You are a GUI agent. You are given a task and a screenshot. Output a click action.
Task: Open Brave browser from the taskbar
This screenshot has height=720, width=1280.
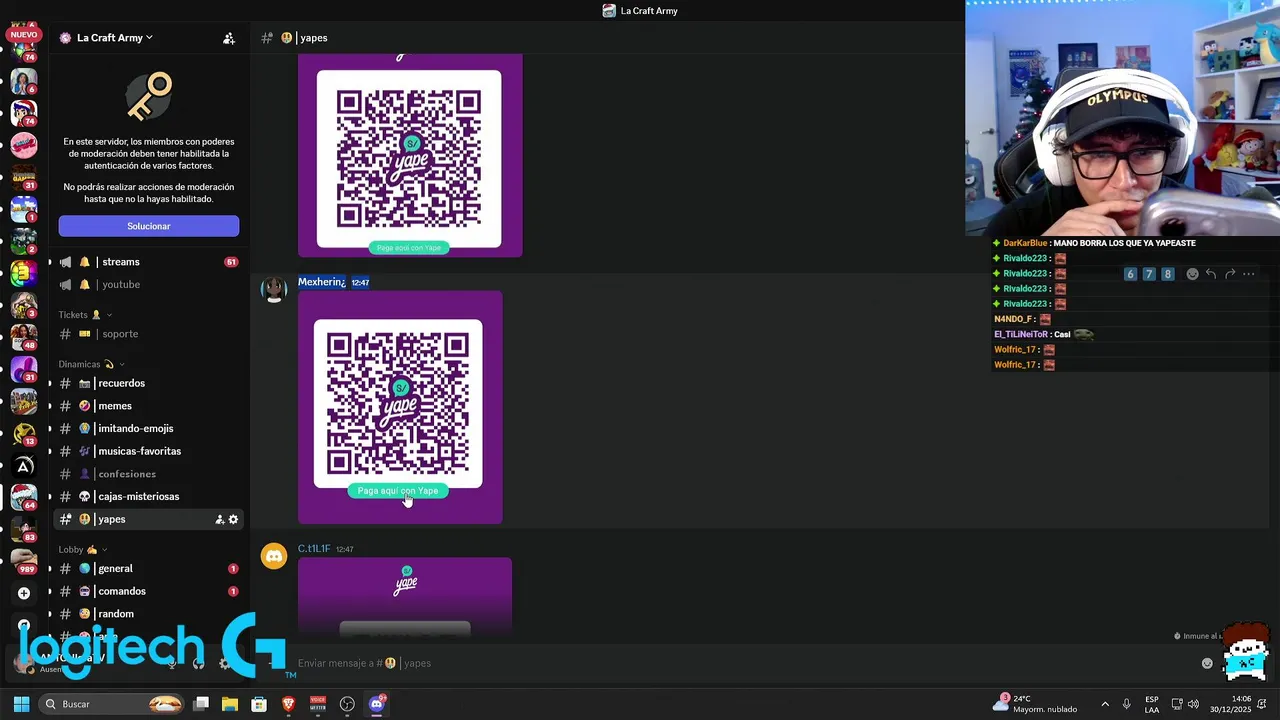click(288, 704)
